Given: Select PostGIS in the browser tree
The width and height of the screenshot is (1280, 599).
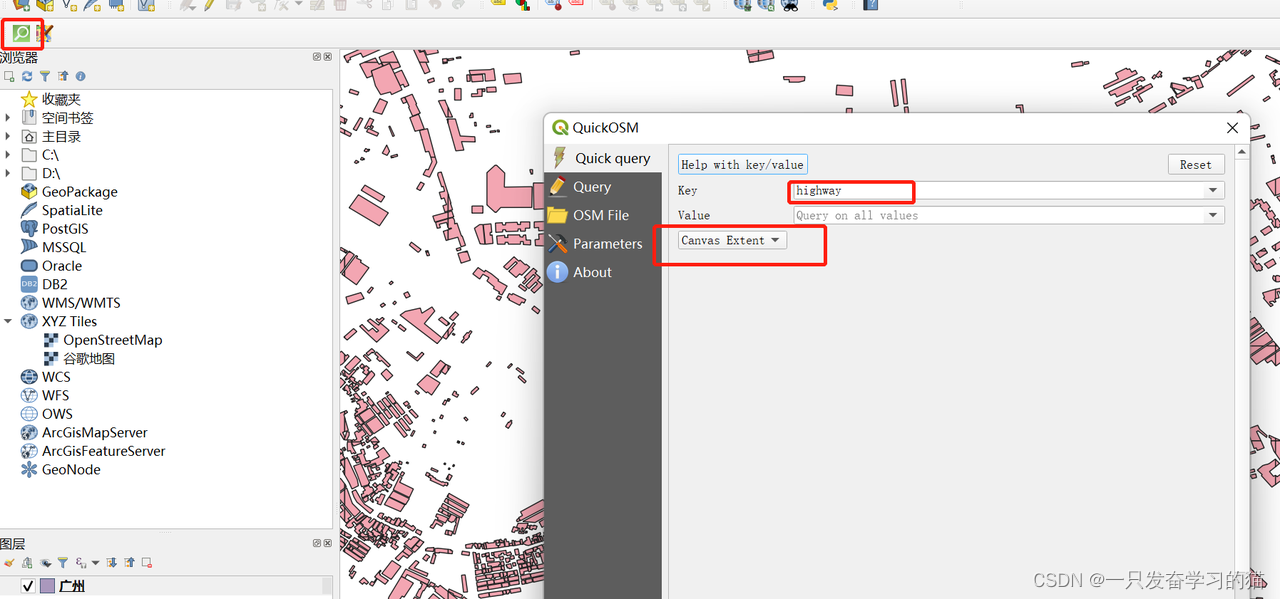Looking at the screenshot, I should [x=65, y=229].
